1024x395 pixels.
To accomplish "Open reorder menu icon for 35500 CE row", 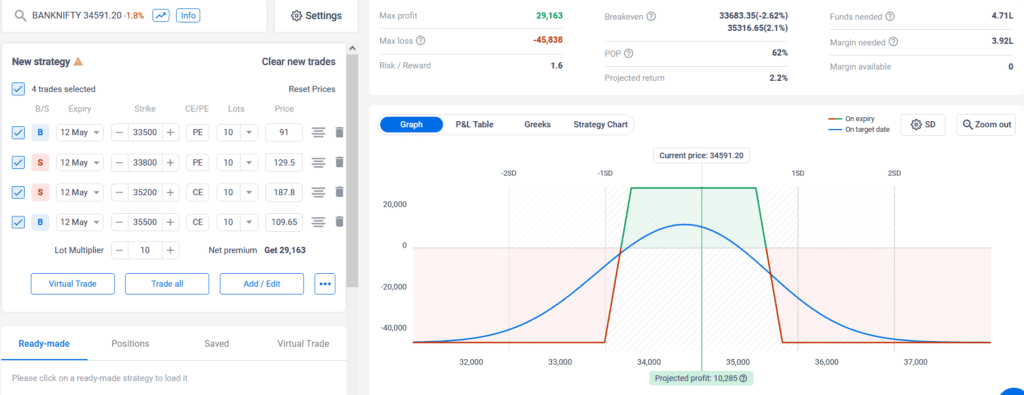I will click(x=318, y=222).
